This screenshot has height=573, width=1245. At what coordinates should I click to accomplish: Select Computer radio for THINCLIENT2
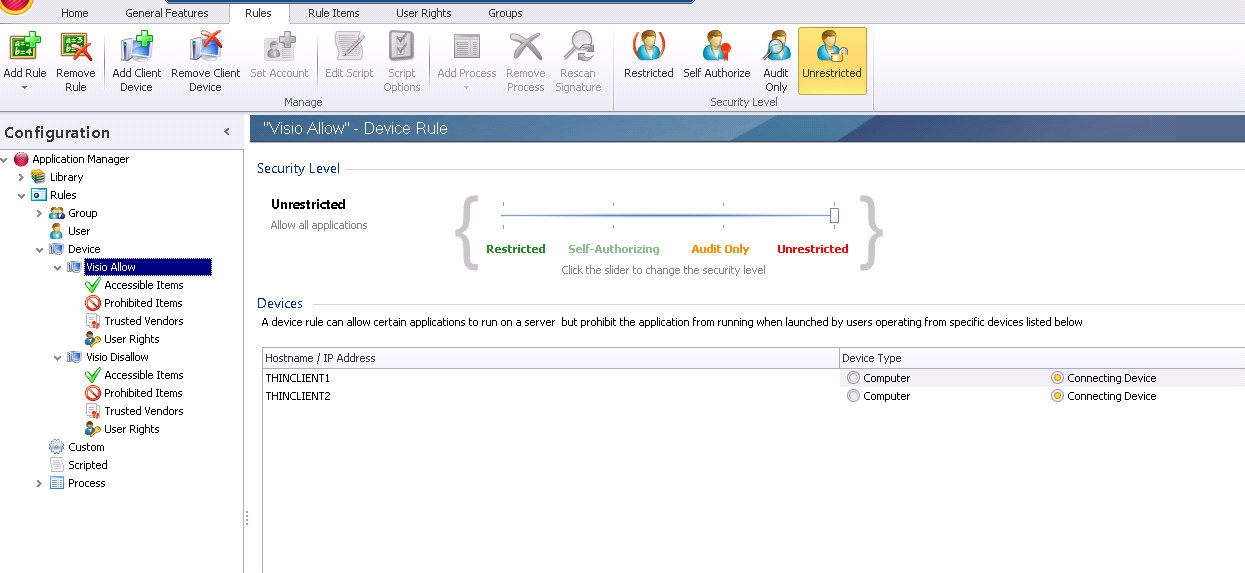tap(853, 396)
